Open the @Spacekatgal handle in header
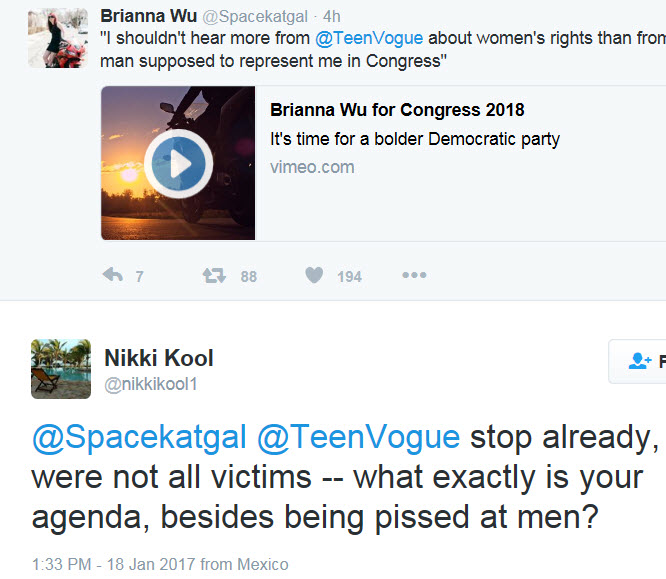The width and height of the screenshot is (666, 579). 255,17
